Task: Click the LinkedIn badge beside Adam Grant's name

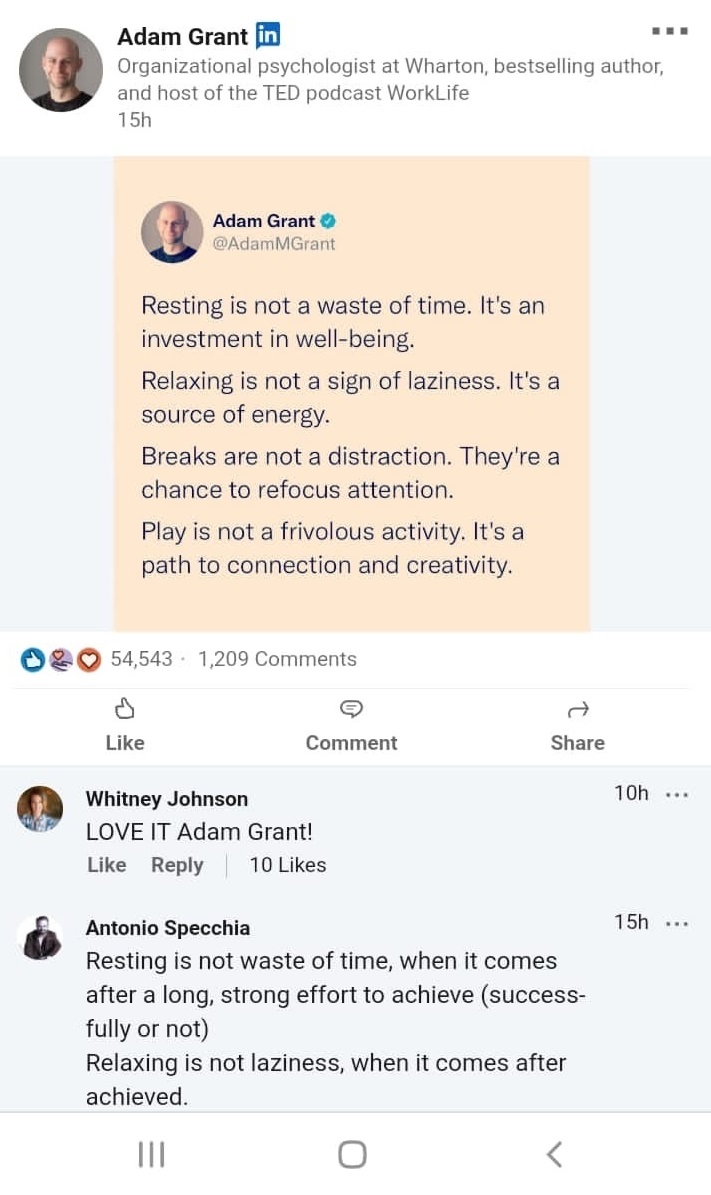Action: 268,36
